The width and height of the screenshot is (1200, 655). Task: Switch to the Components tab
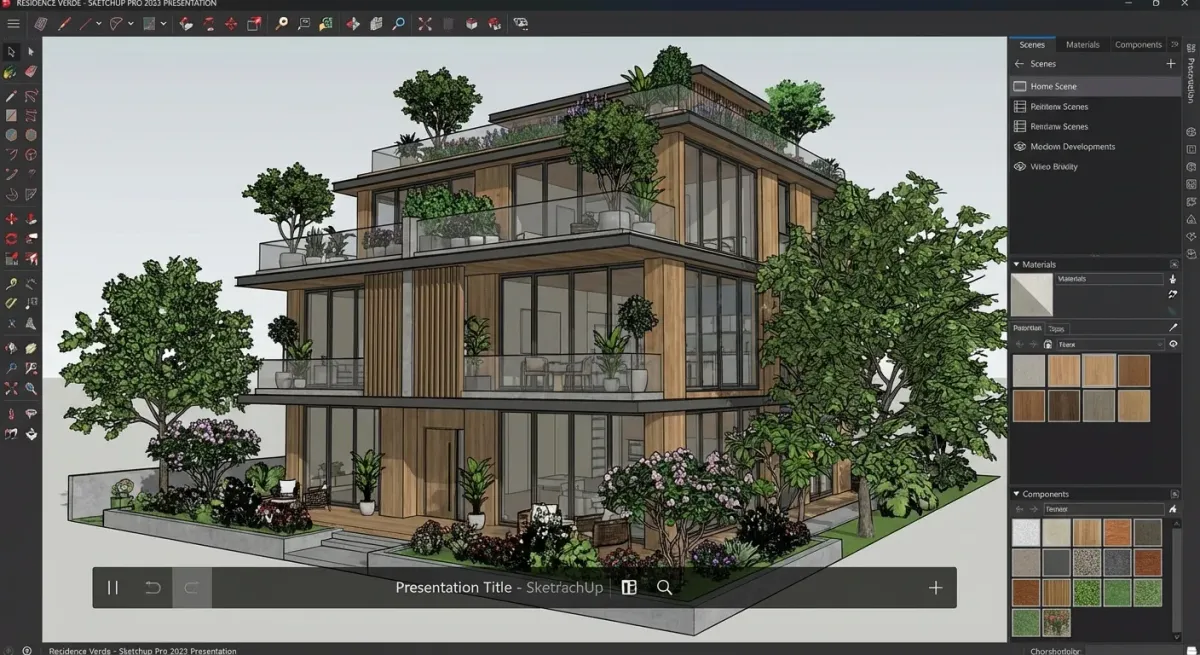(1139, 44)
